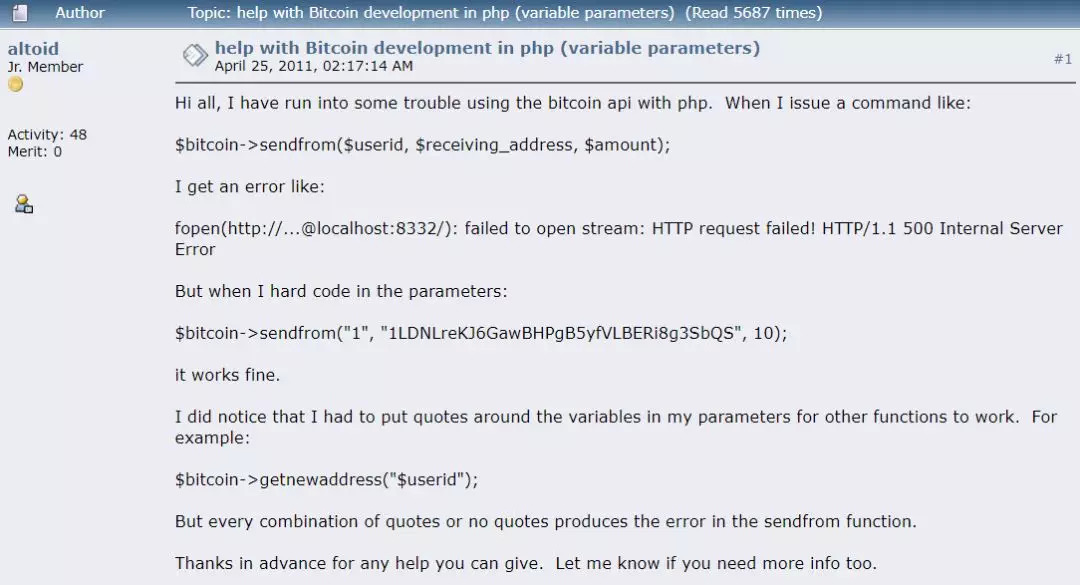The image size is (1080, 585).
Task: Click the sendfrom($userid...) code line
Action: point(422,145)
